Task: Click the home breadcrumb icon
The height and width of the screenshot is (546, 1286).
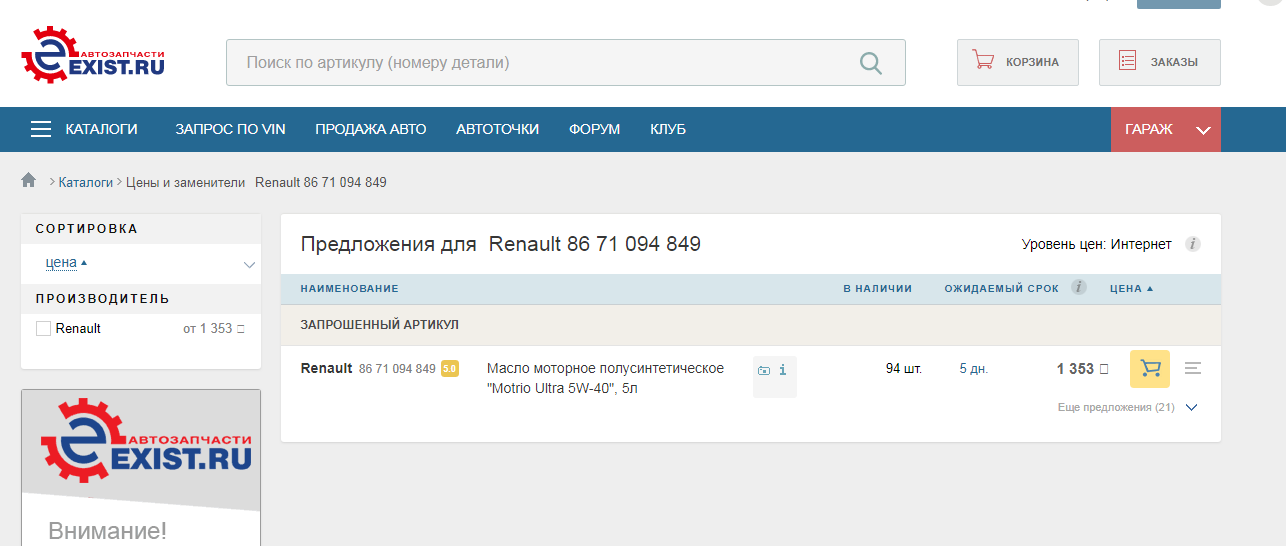Action: coord(29,181)
